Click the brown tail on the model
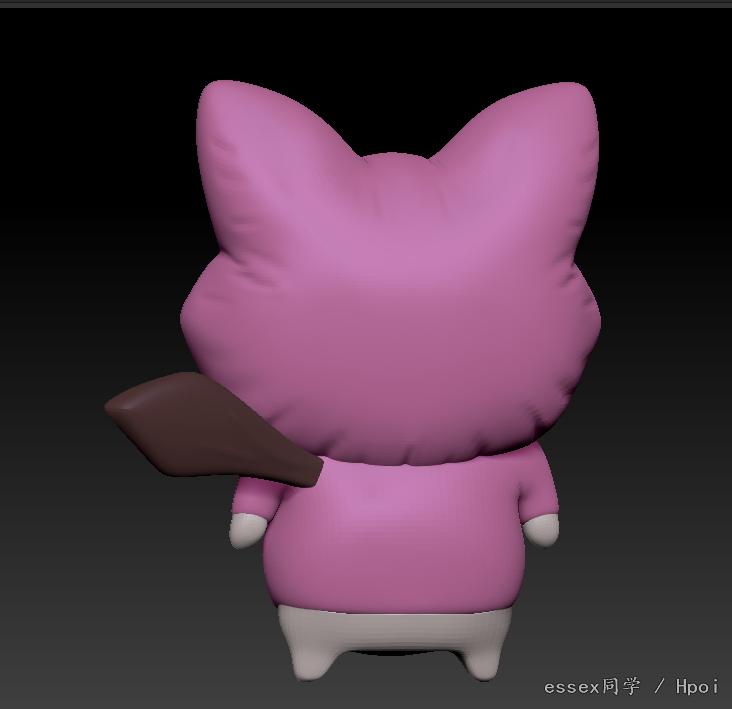This screenshot has height=709, width=732. pos(212,432)
